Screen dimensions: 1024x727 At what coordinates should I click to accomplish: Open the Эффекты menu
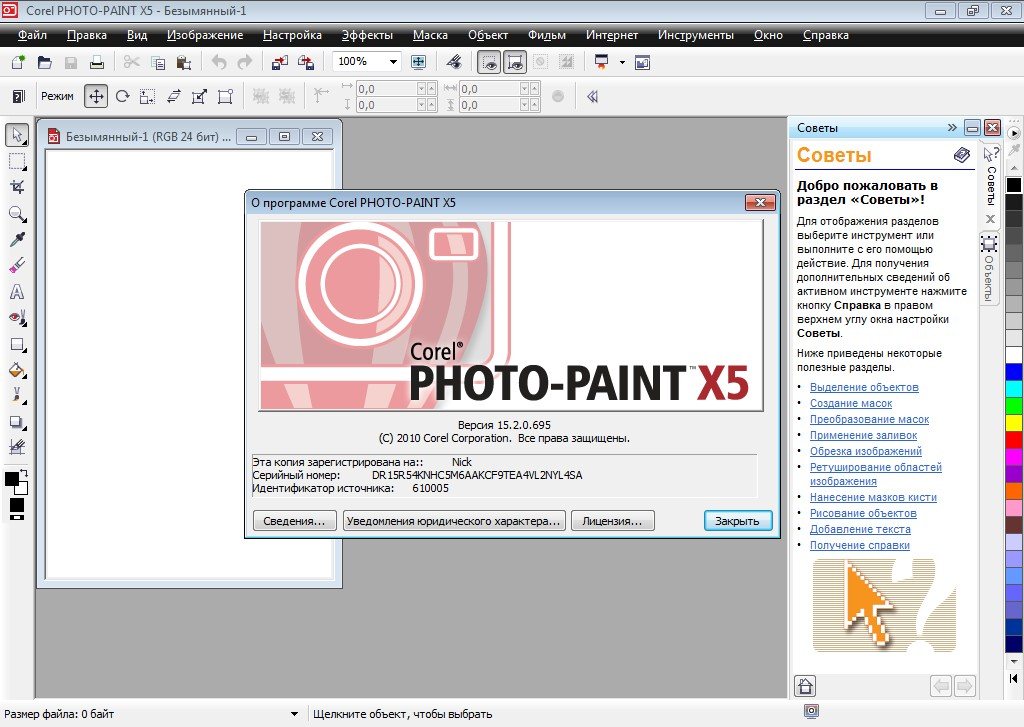point(367,35)
